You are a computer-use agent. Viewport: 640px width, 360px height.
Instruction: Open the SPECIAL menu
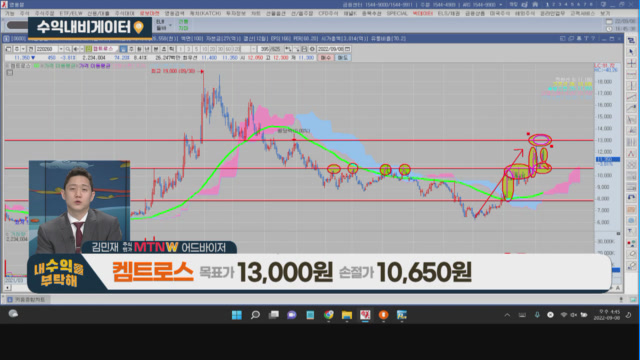(x=397, y=13)
